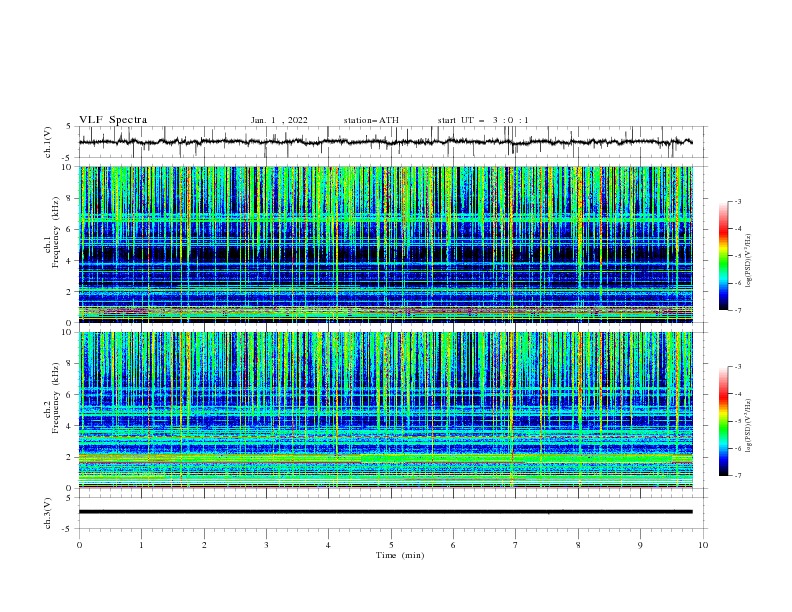
Task: Click the "-3" label on ch.1 color bar
Action: (x=737, y=201)
